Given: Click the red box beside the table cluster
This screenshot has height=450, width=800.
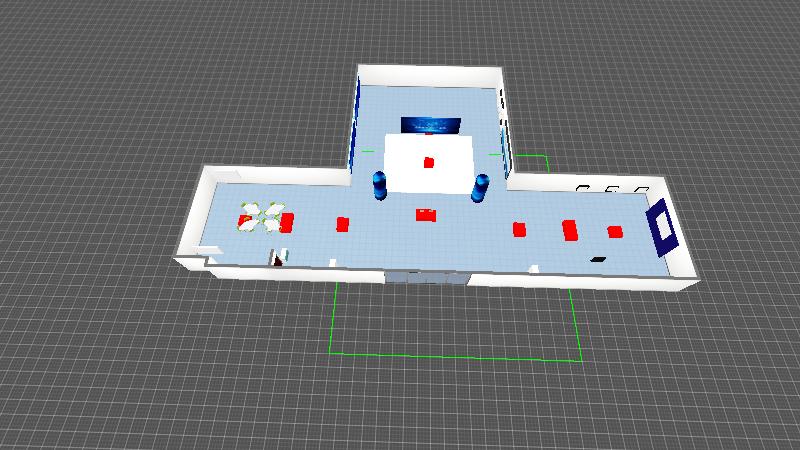Looking at the screenshot, I should pyautogui.click(x=288, y=222).
